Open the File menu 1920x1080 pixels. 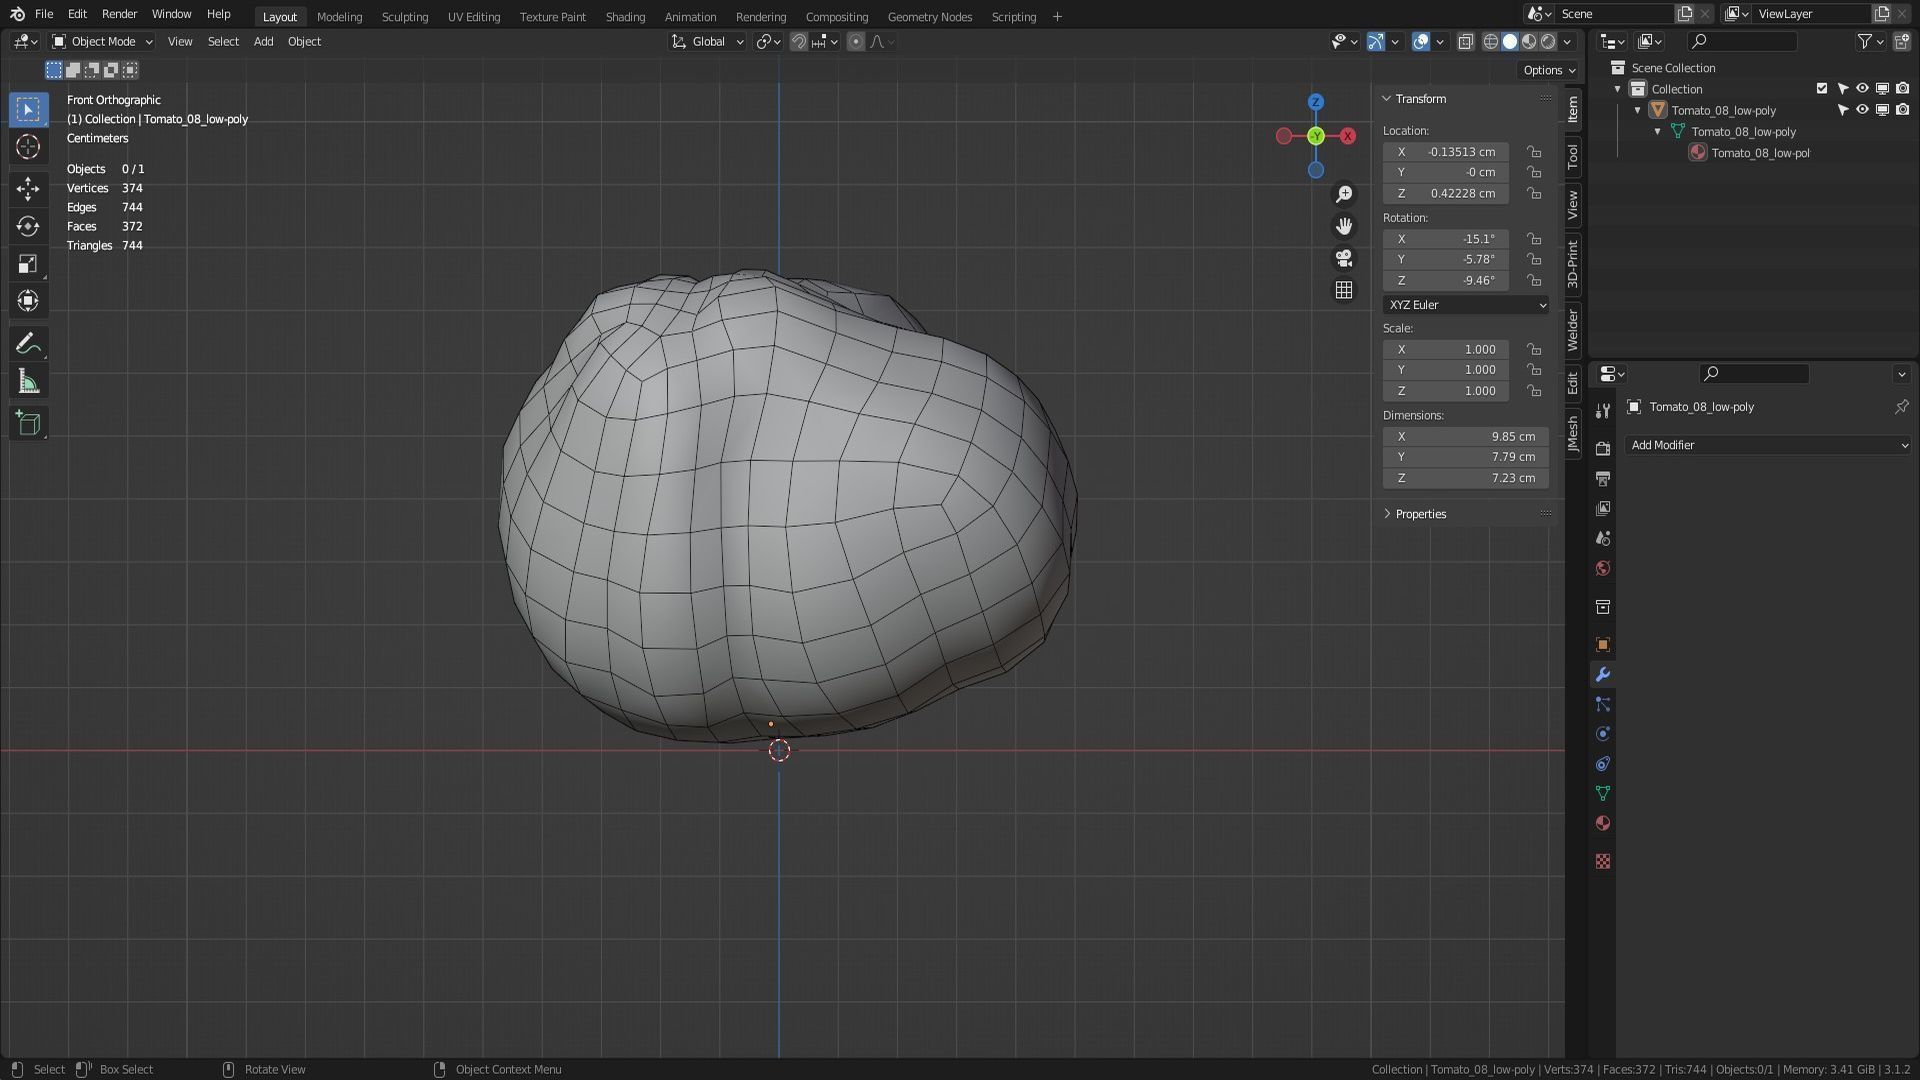point(44,14)
